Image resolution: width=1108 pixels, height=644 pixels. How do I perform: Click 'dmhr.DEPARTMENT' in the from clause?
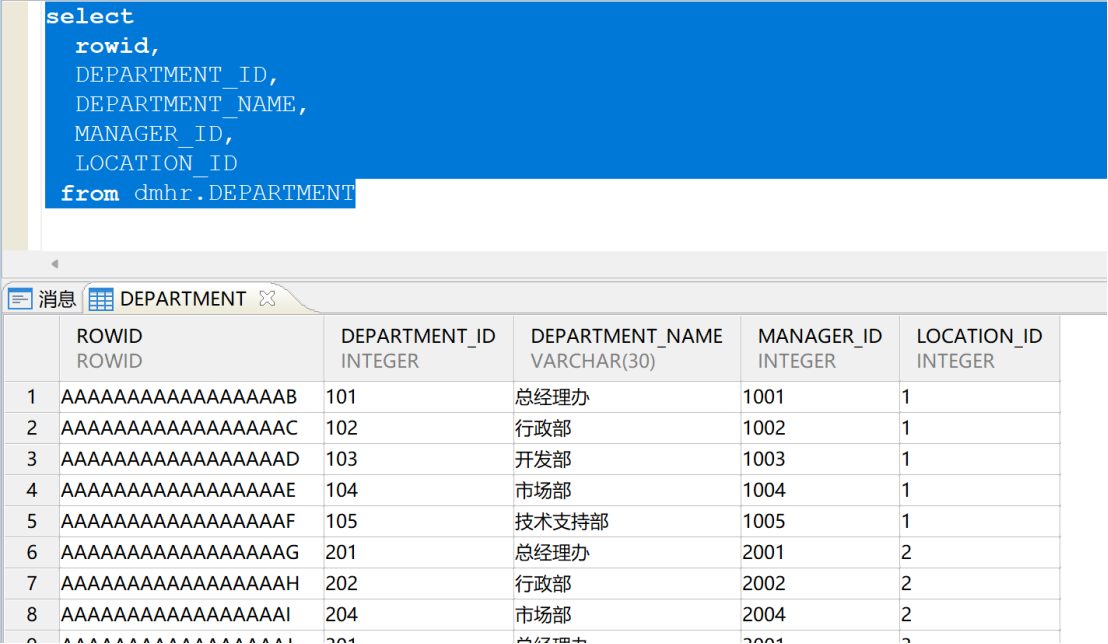(244, 193)
